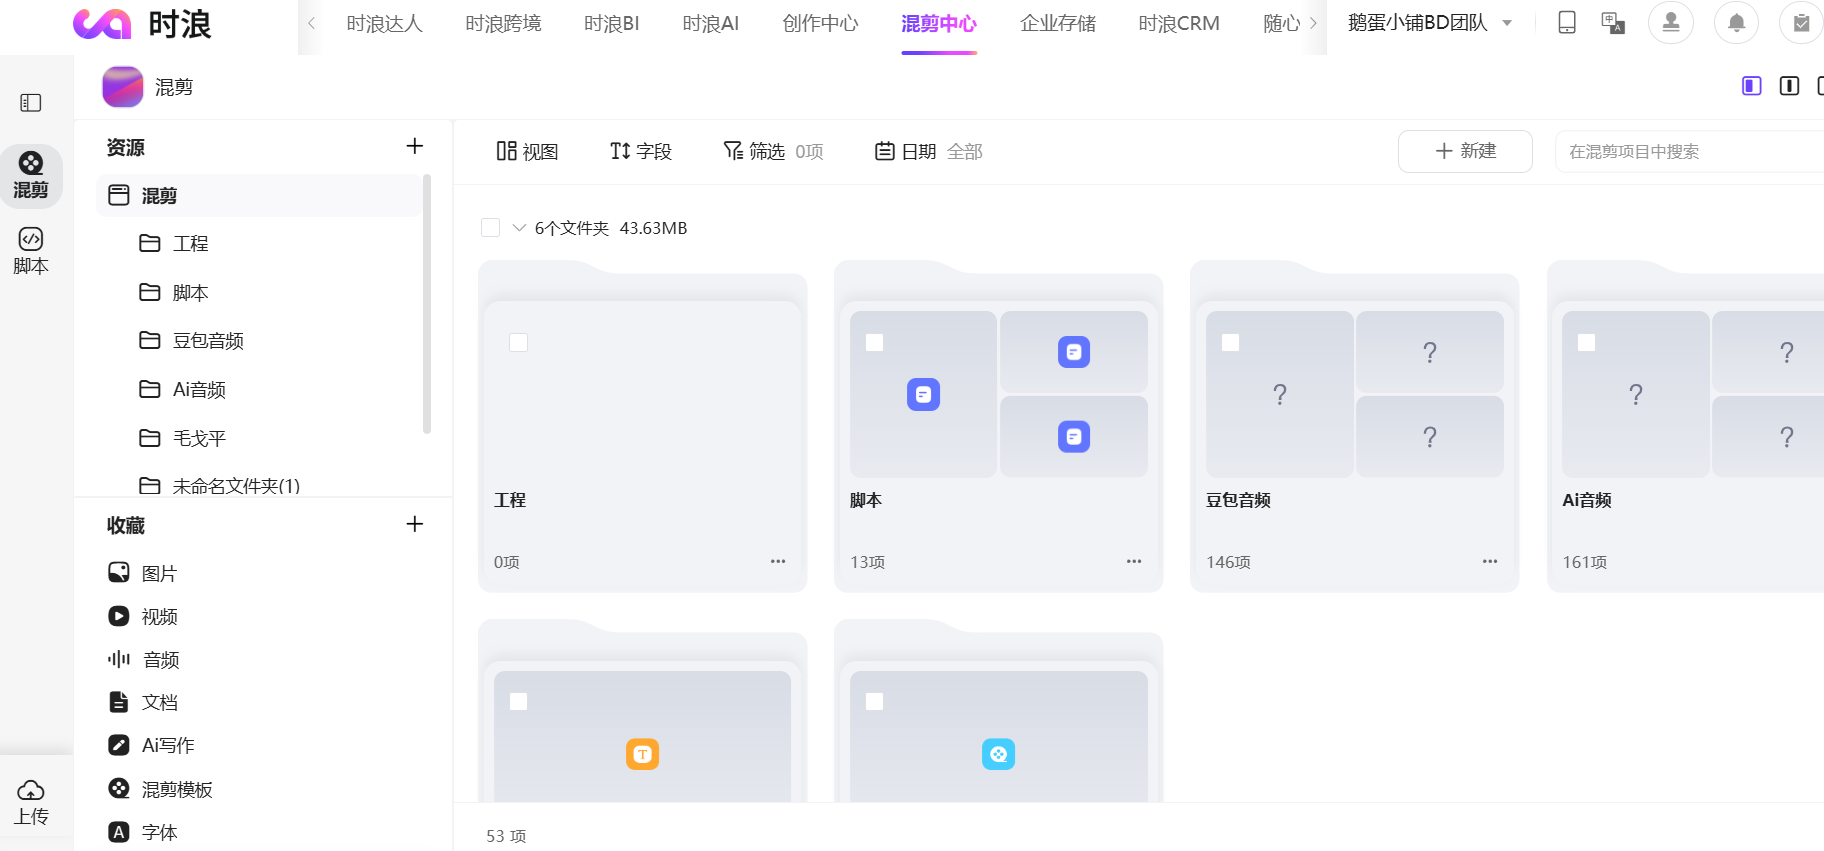Switch to 时浪AI tab
Screen dimensions: 1824x851
(711, 24)
